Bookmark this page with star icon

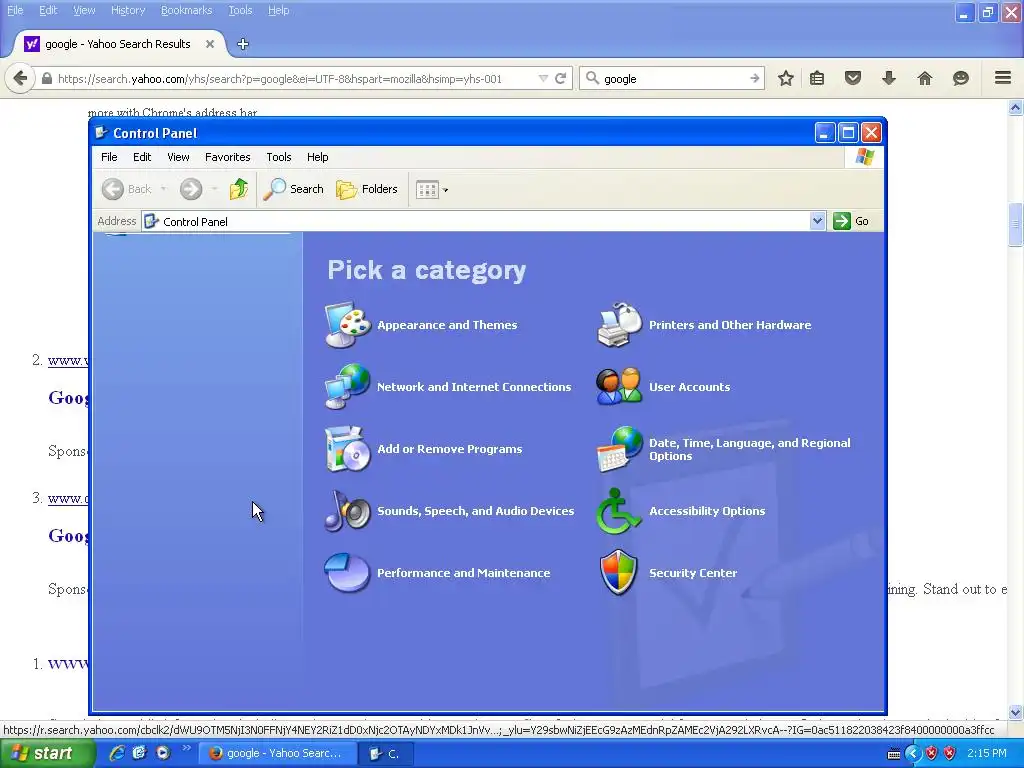click(x=786, y=79)
